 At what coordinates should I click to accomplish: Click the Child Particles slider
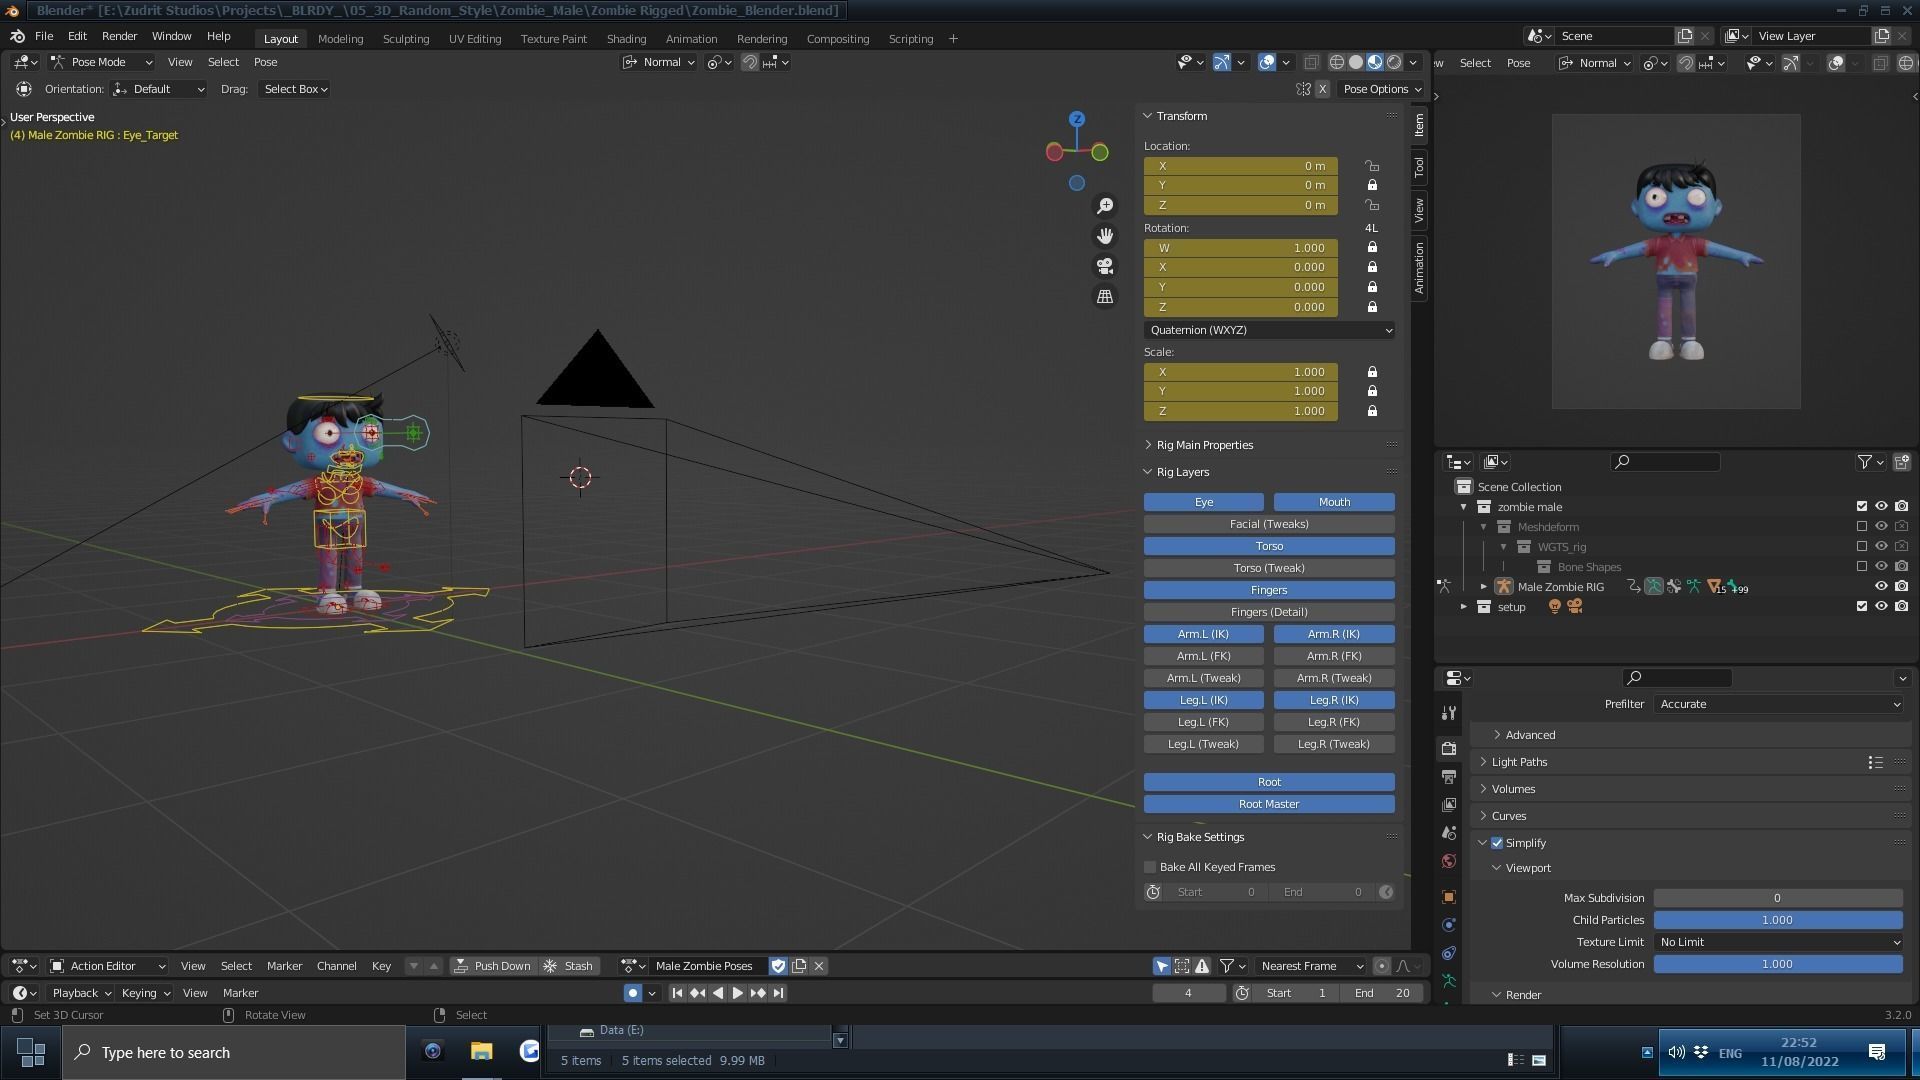tap(1776, 920)
